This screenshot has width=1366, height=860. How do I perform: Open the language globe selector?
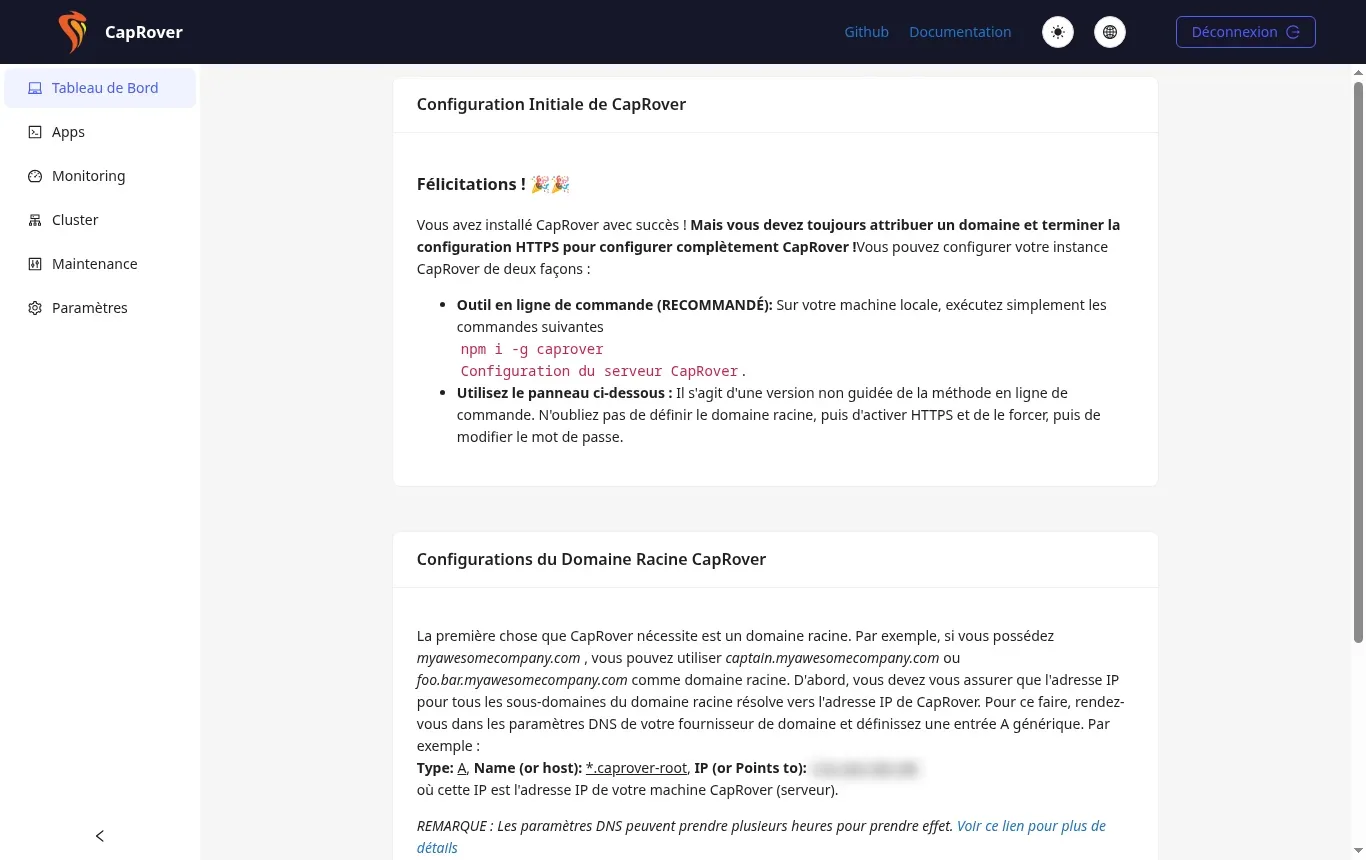pyautogui.click(x=1110, y=32)
